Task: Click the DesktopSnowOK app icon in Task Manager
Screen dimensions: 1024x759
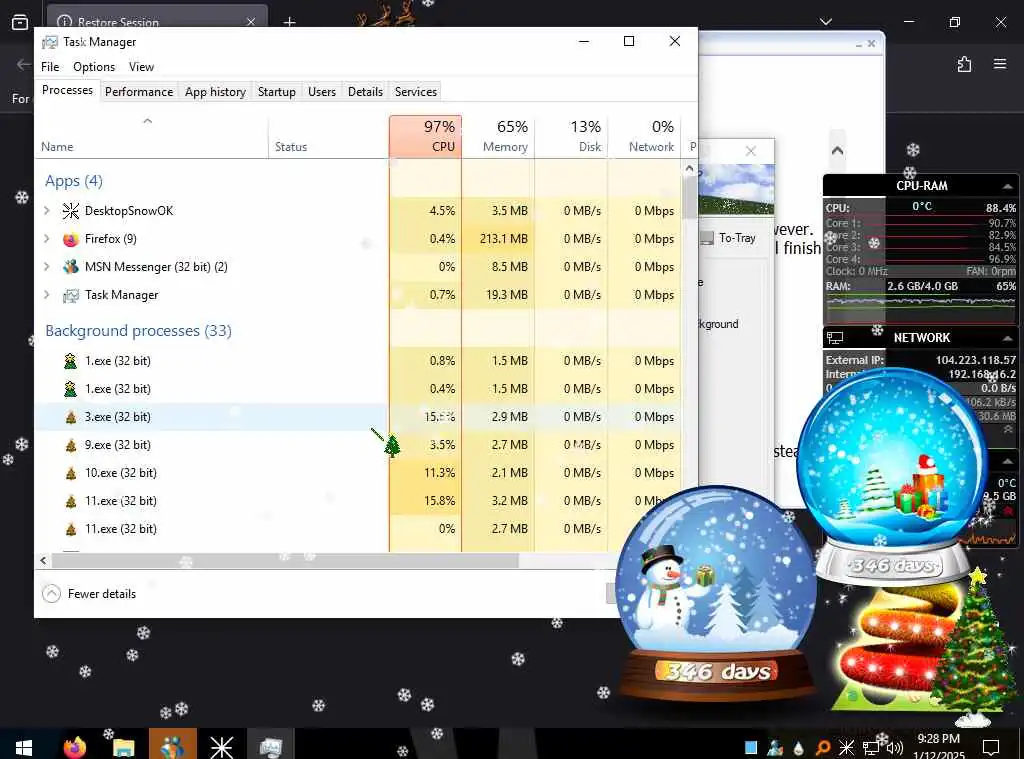Action: [x=71, y=211]
